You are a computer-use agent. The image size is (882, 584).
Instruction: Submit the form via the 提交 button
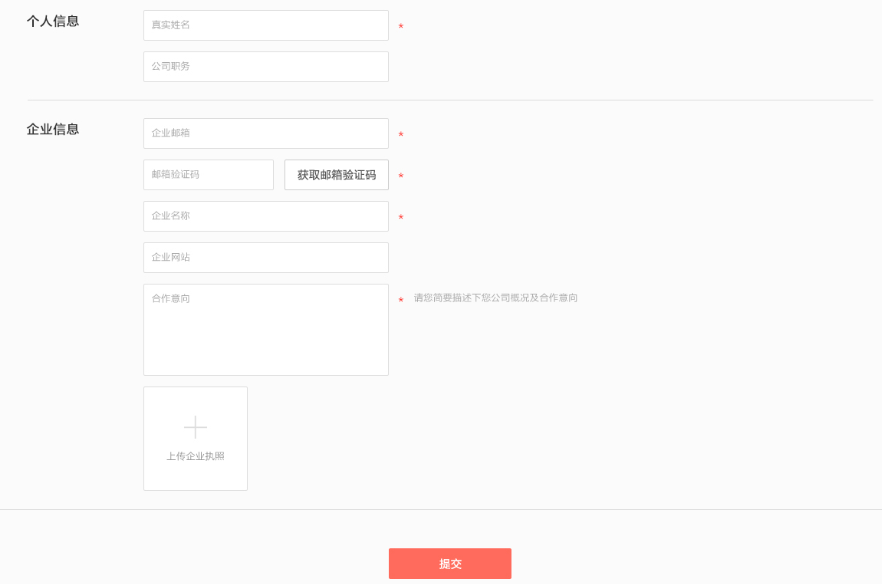[449, 563]
